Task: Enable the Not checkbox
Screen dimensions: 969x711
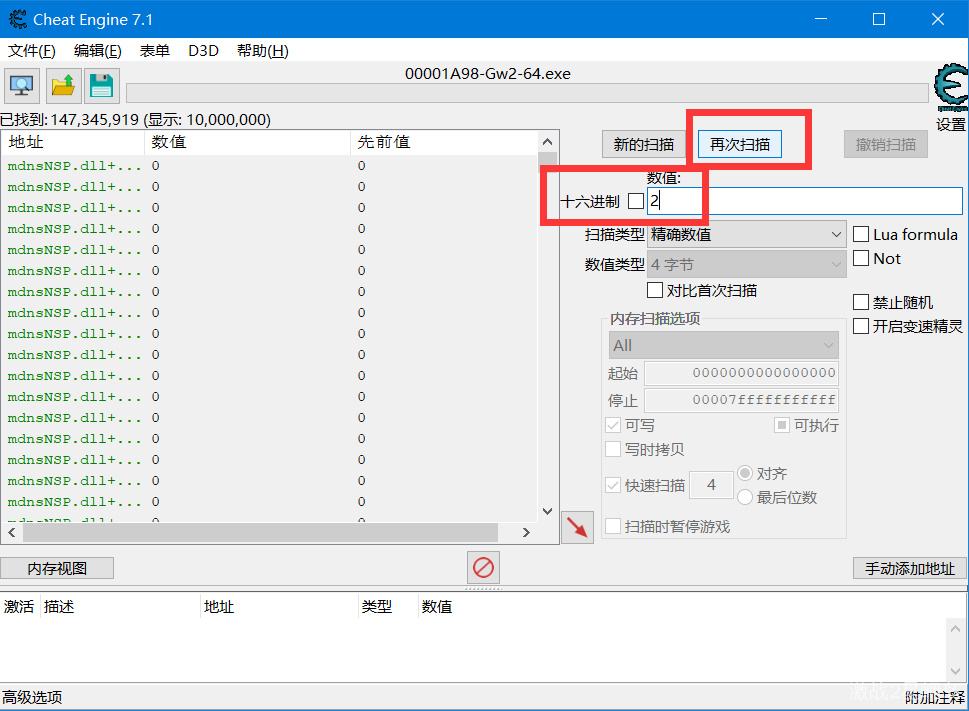Action: (861, 258)
